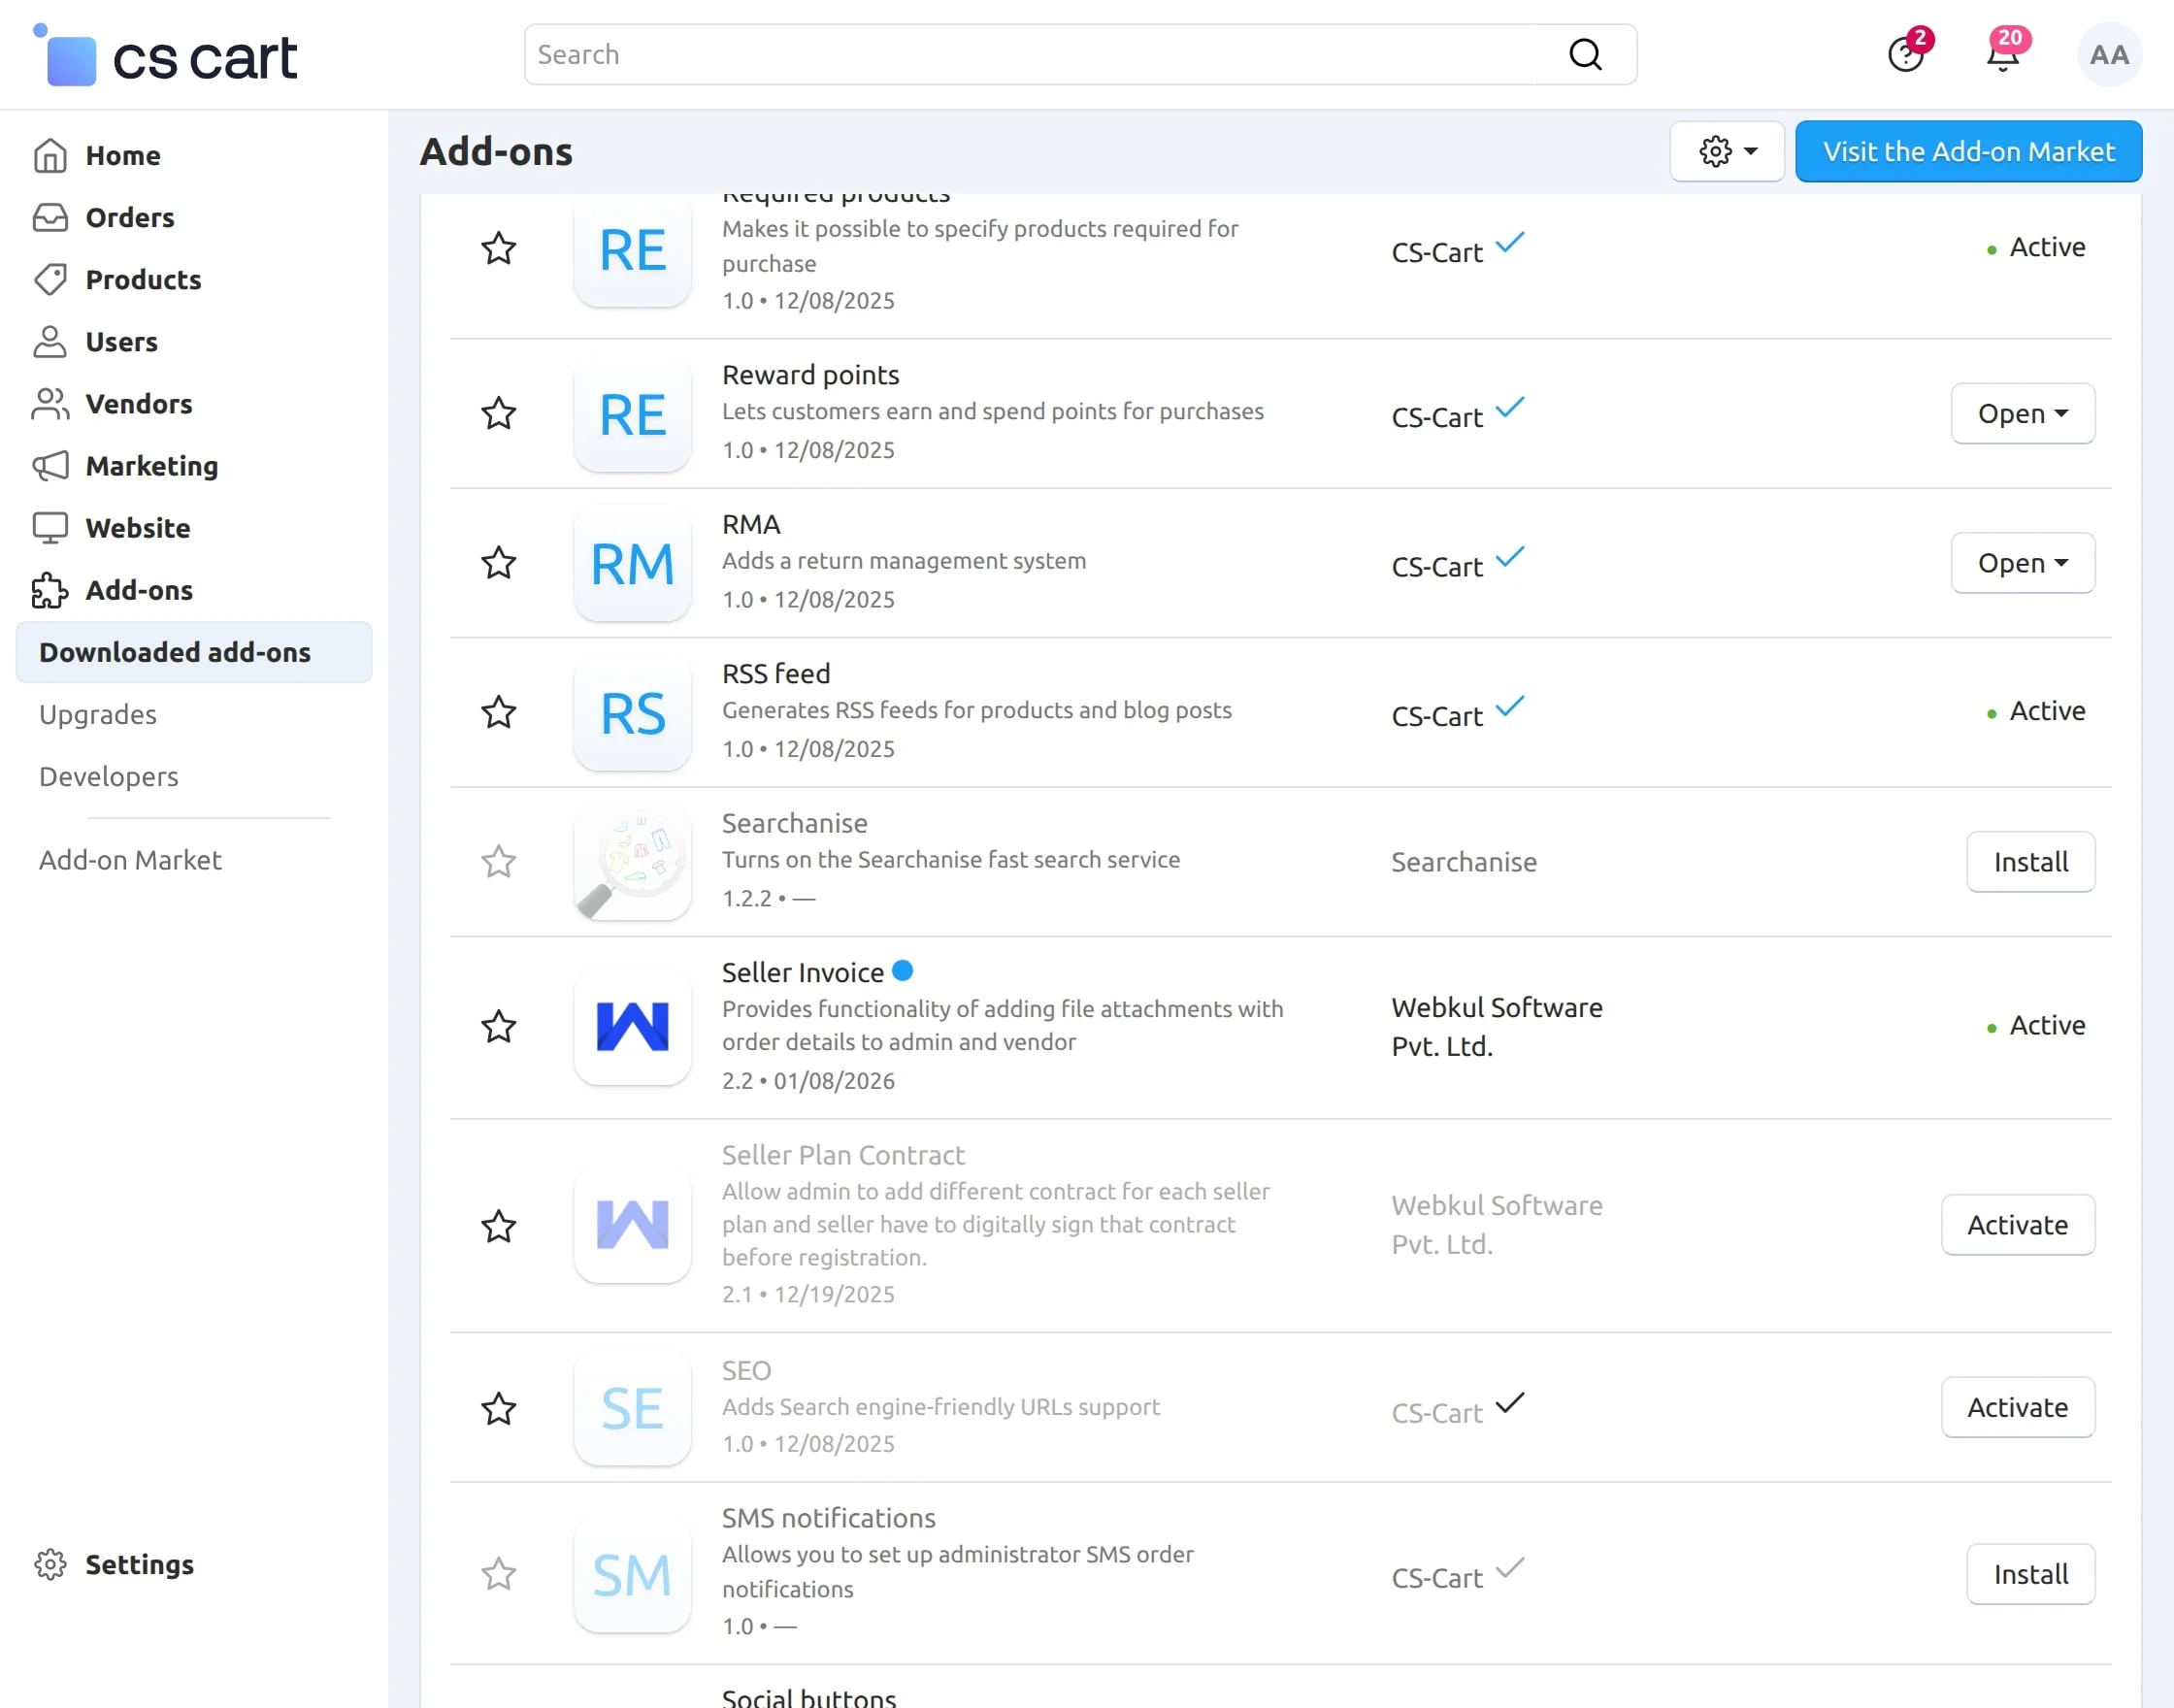Open the notifications bell icon
Image resolution: width=2174 pixels, height=1708 pixels.
point(2002,56)
